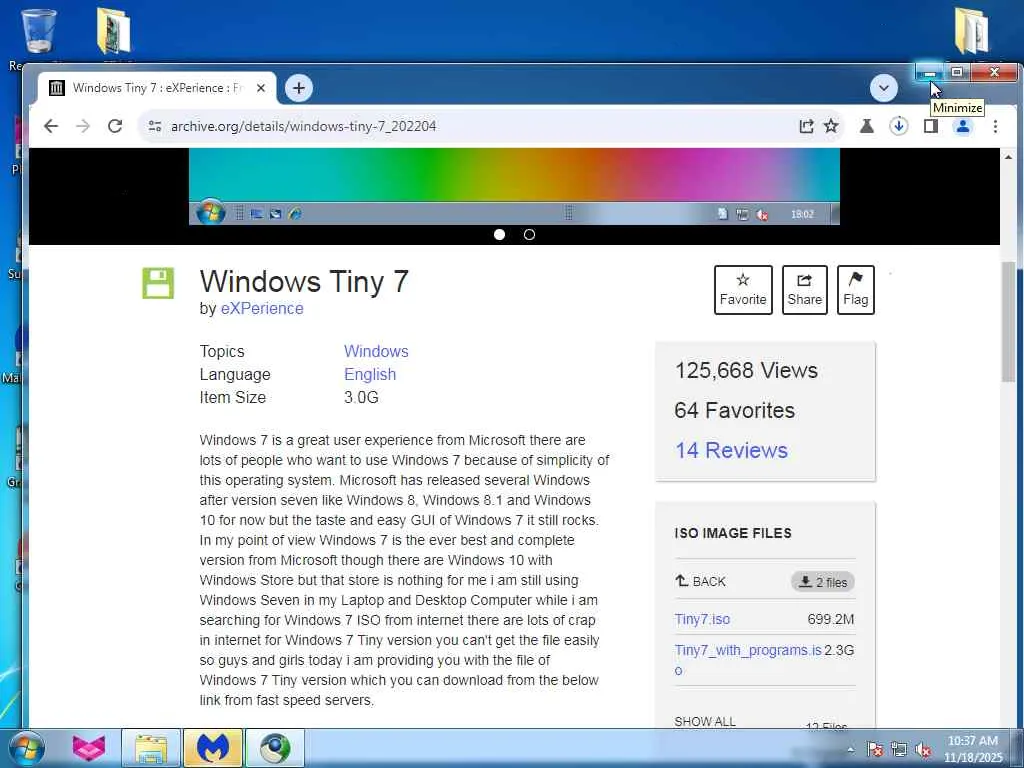The width and height of the screenshot is (1024, 768).
Task: Select the second carousel dot
Action: 530,234
